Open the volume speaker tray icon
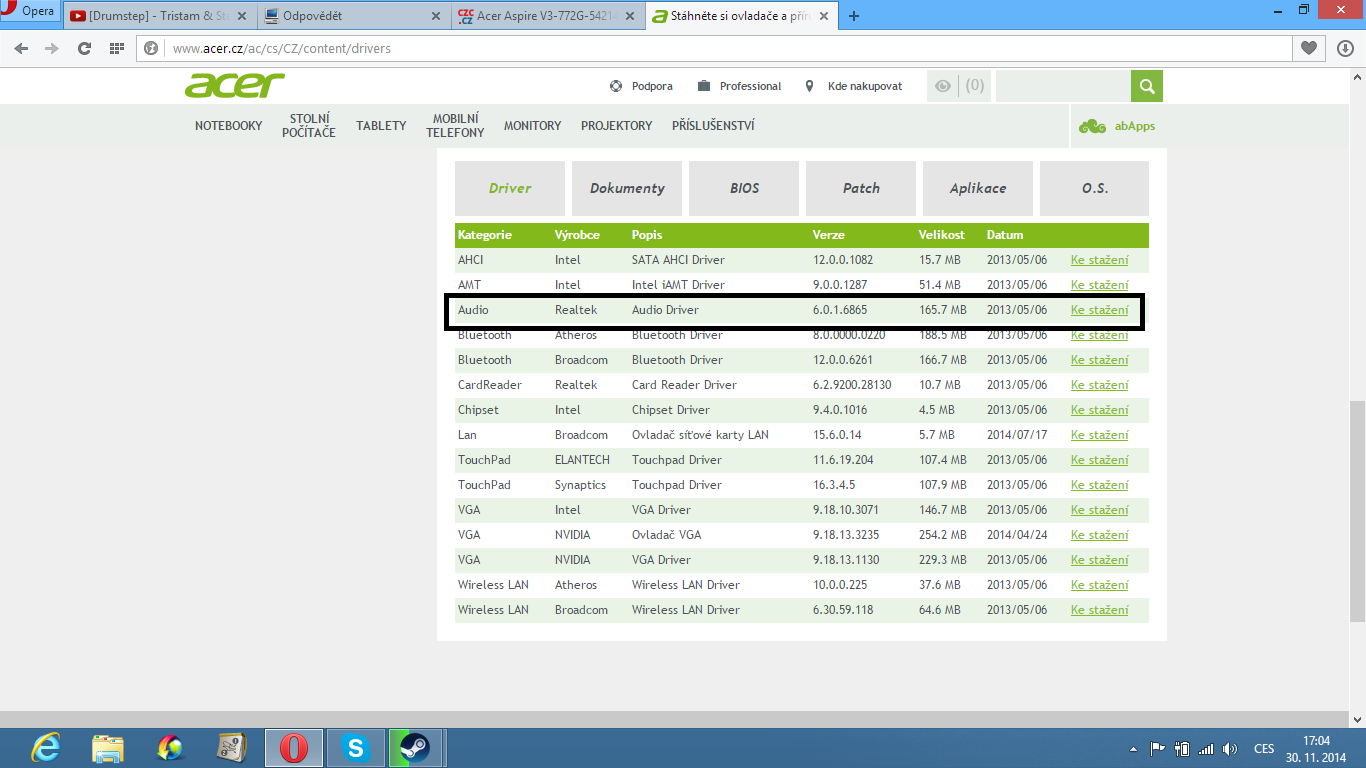Viewport: 1366px width, 768px height. coord(1230,748)
